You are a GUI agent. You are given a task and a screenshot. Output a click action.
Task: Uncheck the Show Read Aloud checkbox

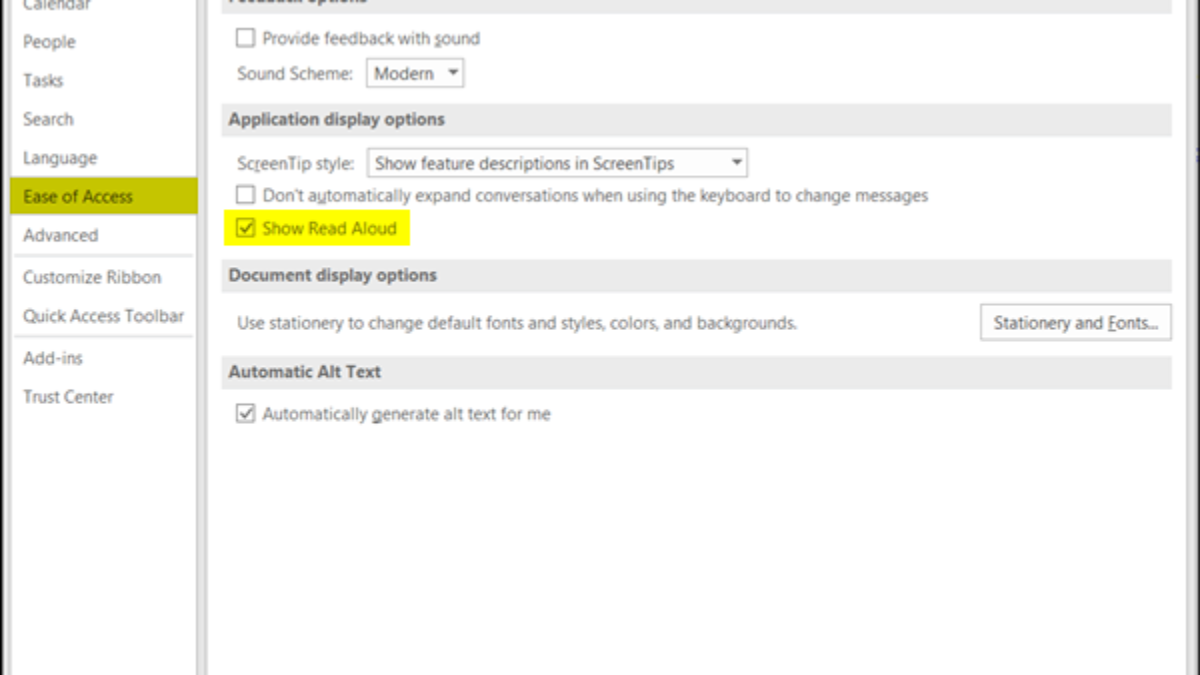245,229
